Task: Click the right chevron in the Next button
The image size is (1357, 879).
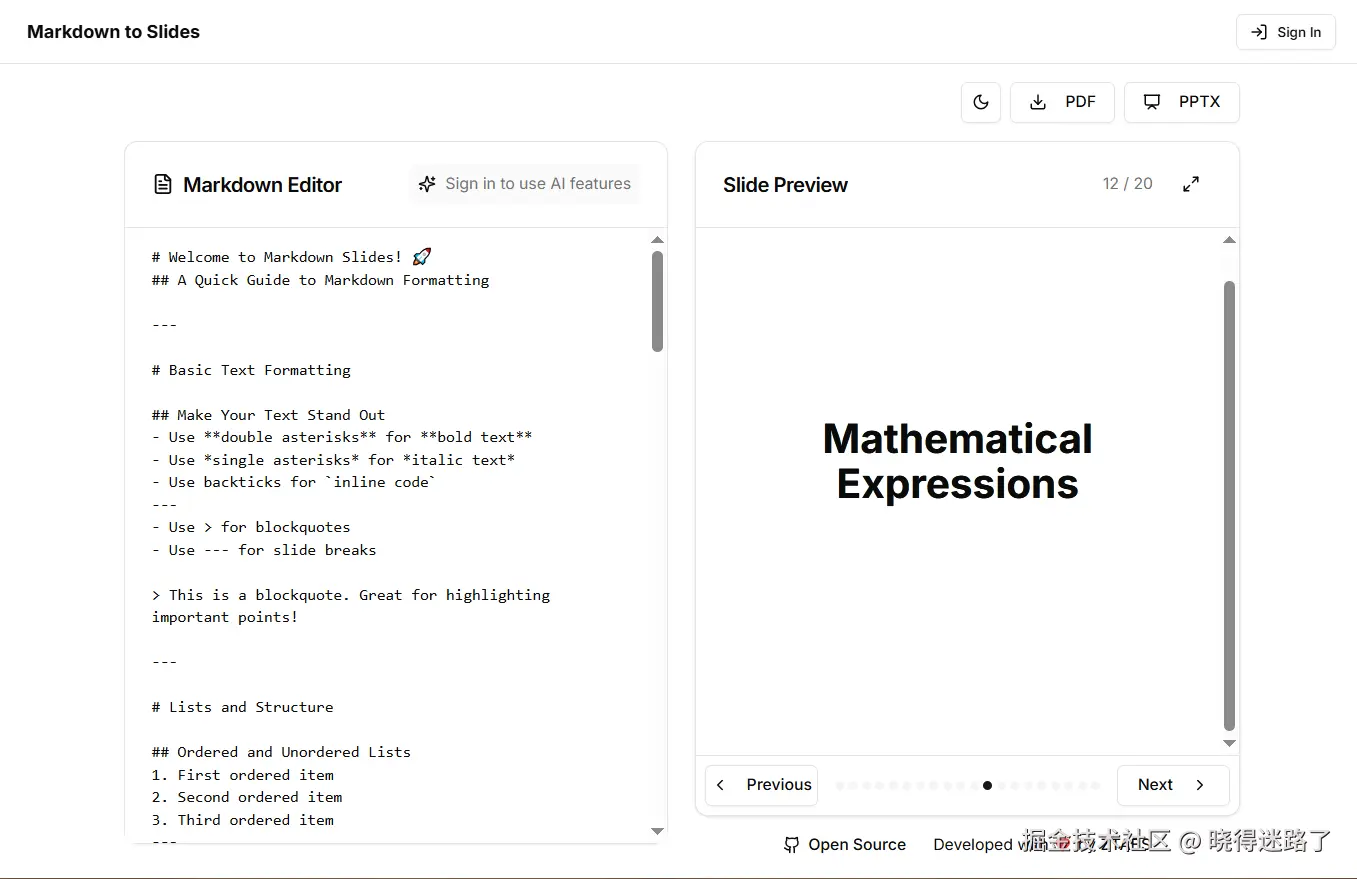Action: click(x=1200, y=785)
